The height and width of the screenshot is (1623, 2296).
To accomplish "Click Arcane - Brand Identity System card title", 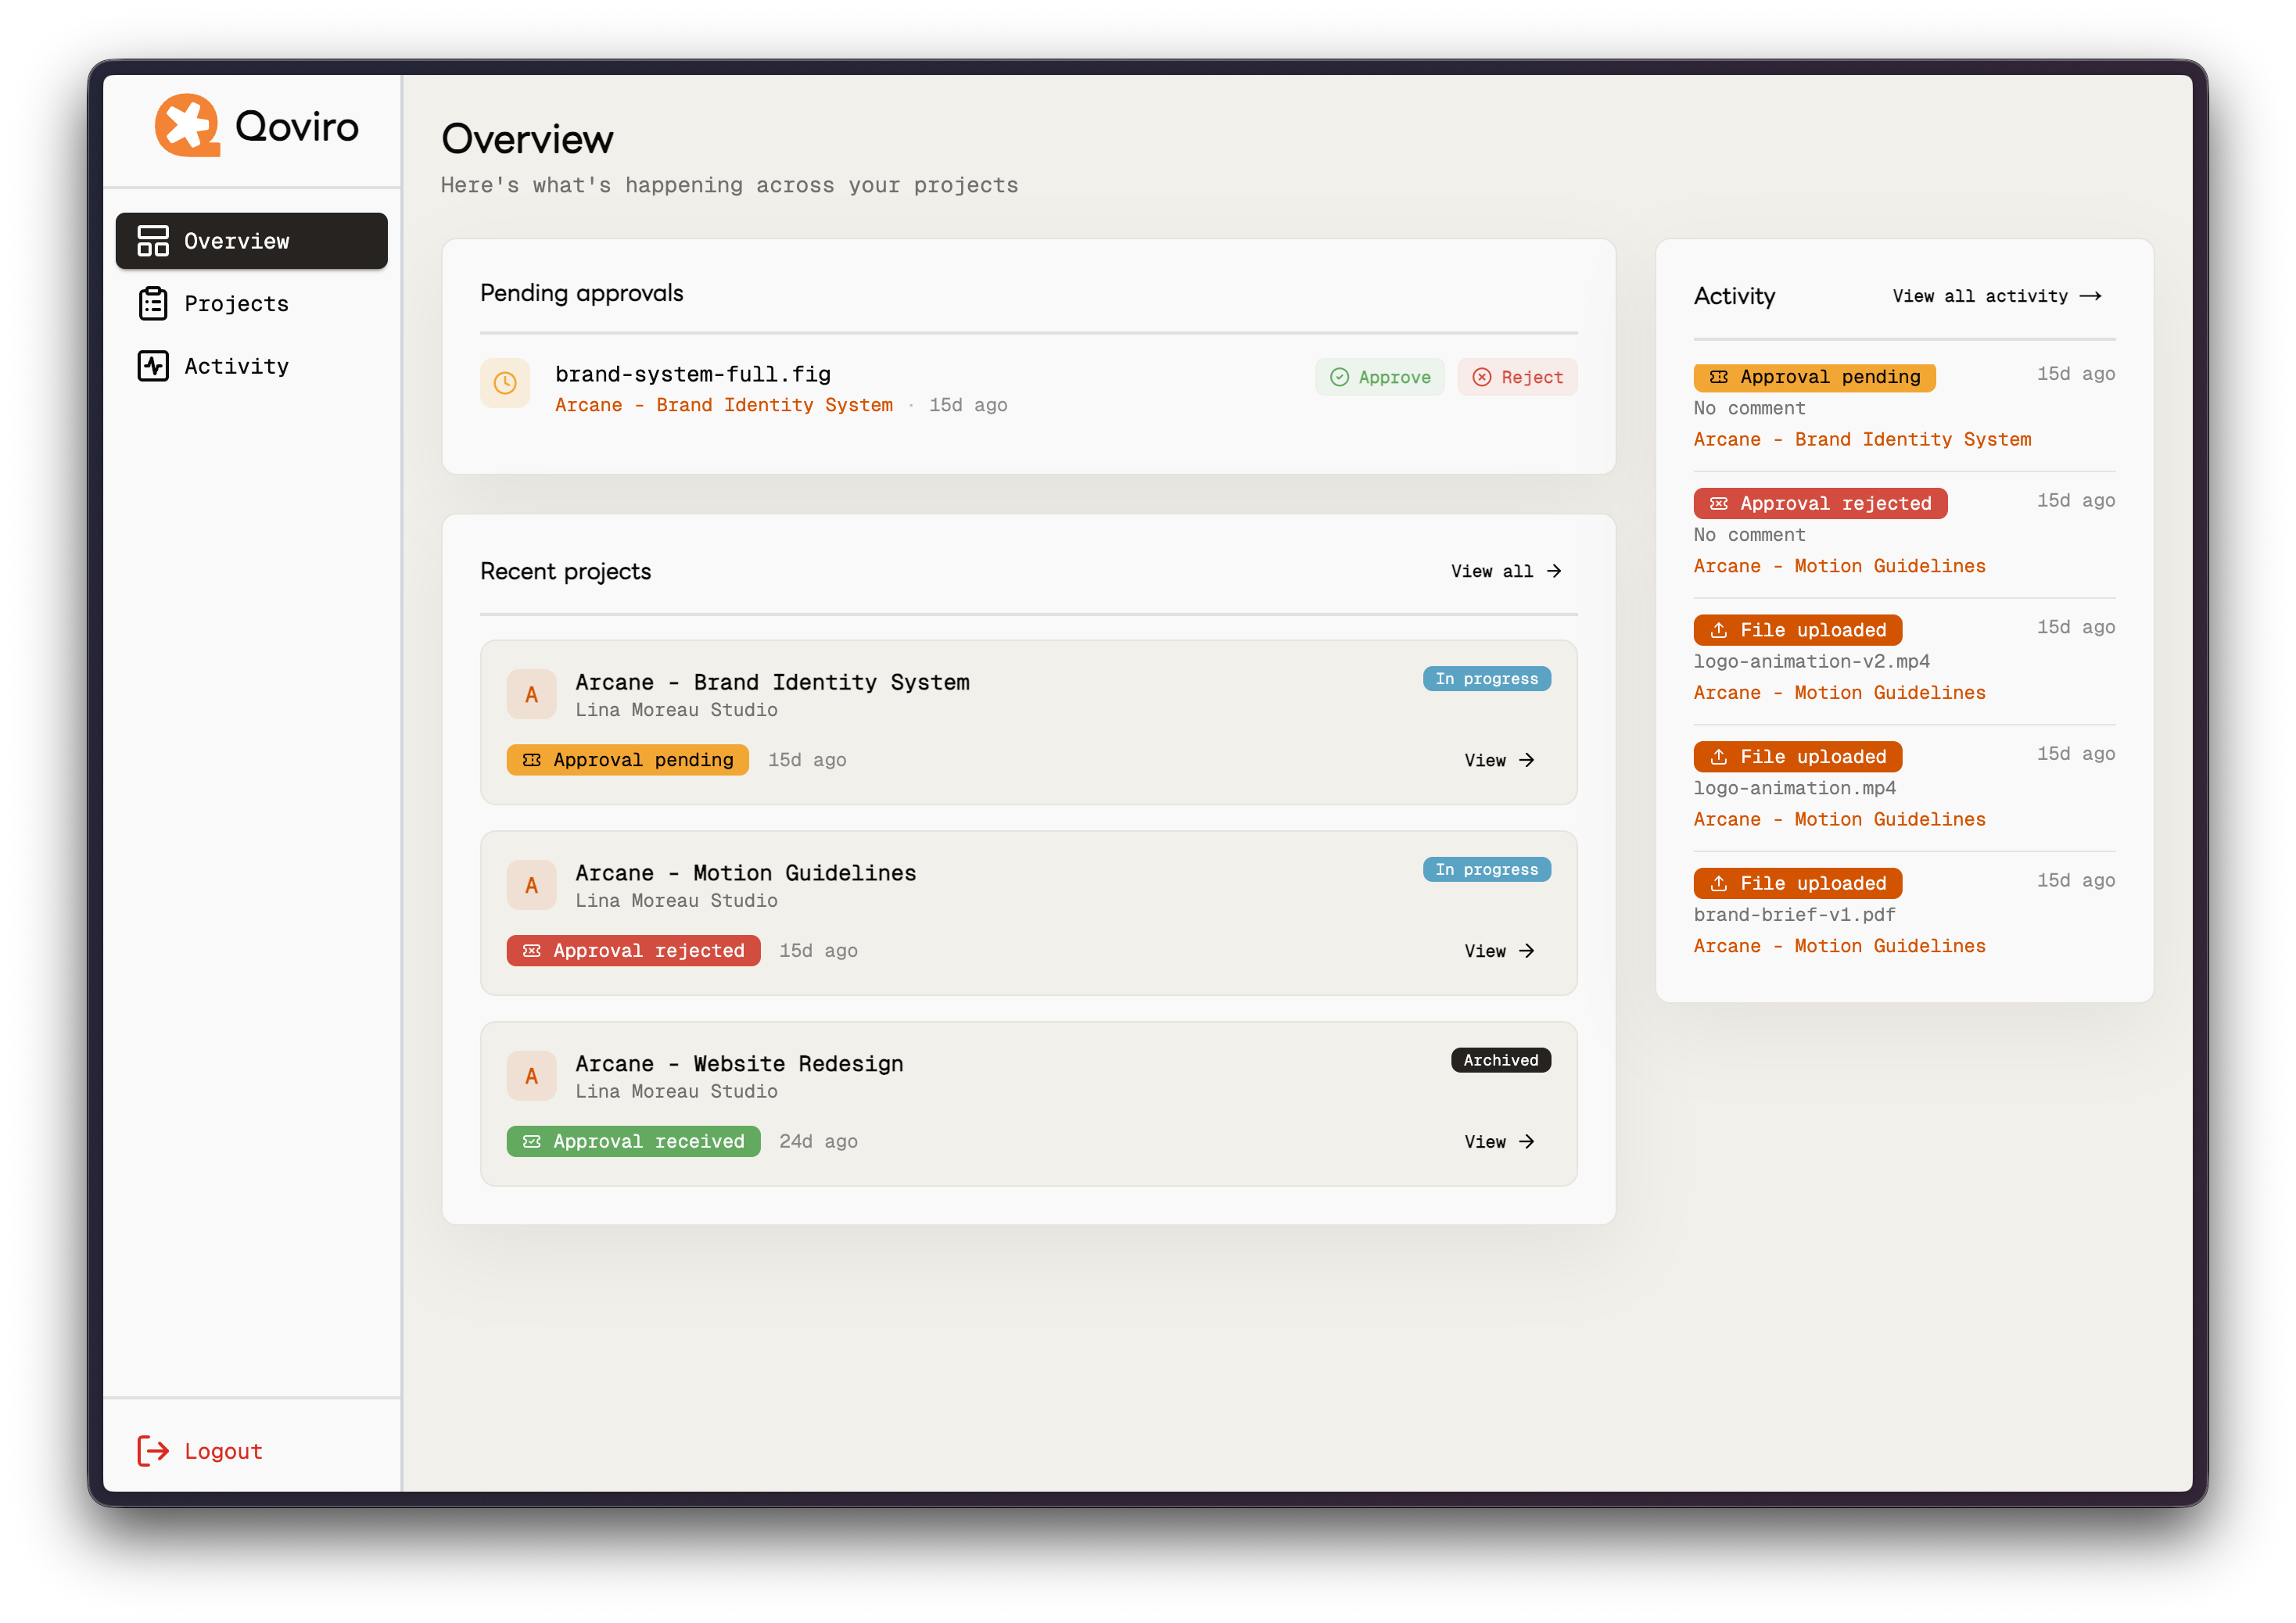I will point(772,682).
